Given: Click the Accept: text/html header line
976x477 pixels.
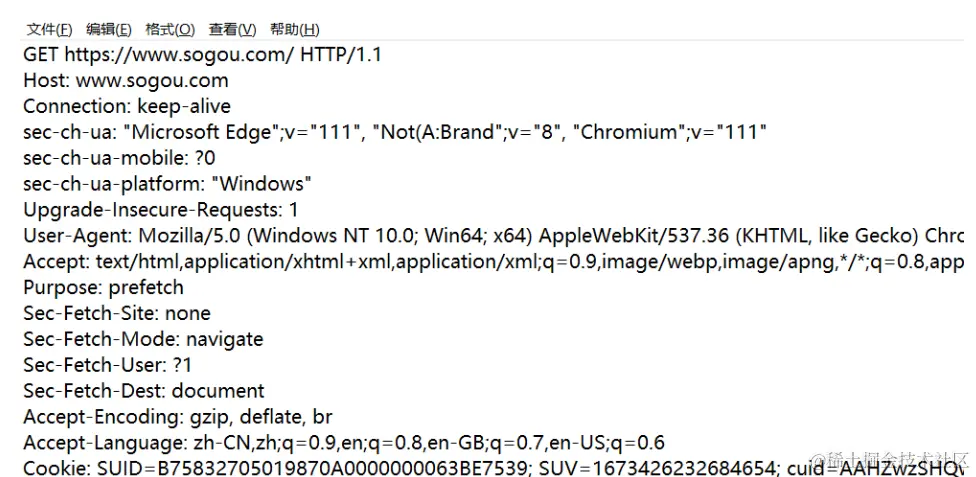Looking at the screenshot, I should pos(494,262).
